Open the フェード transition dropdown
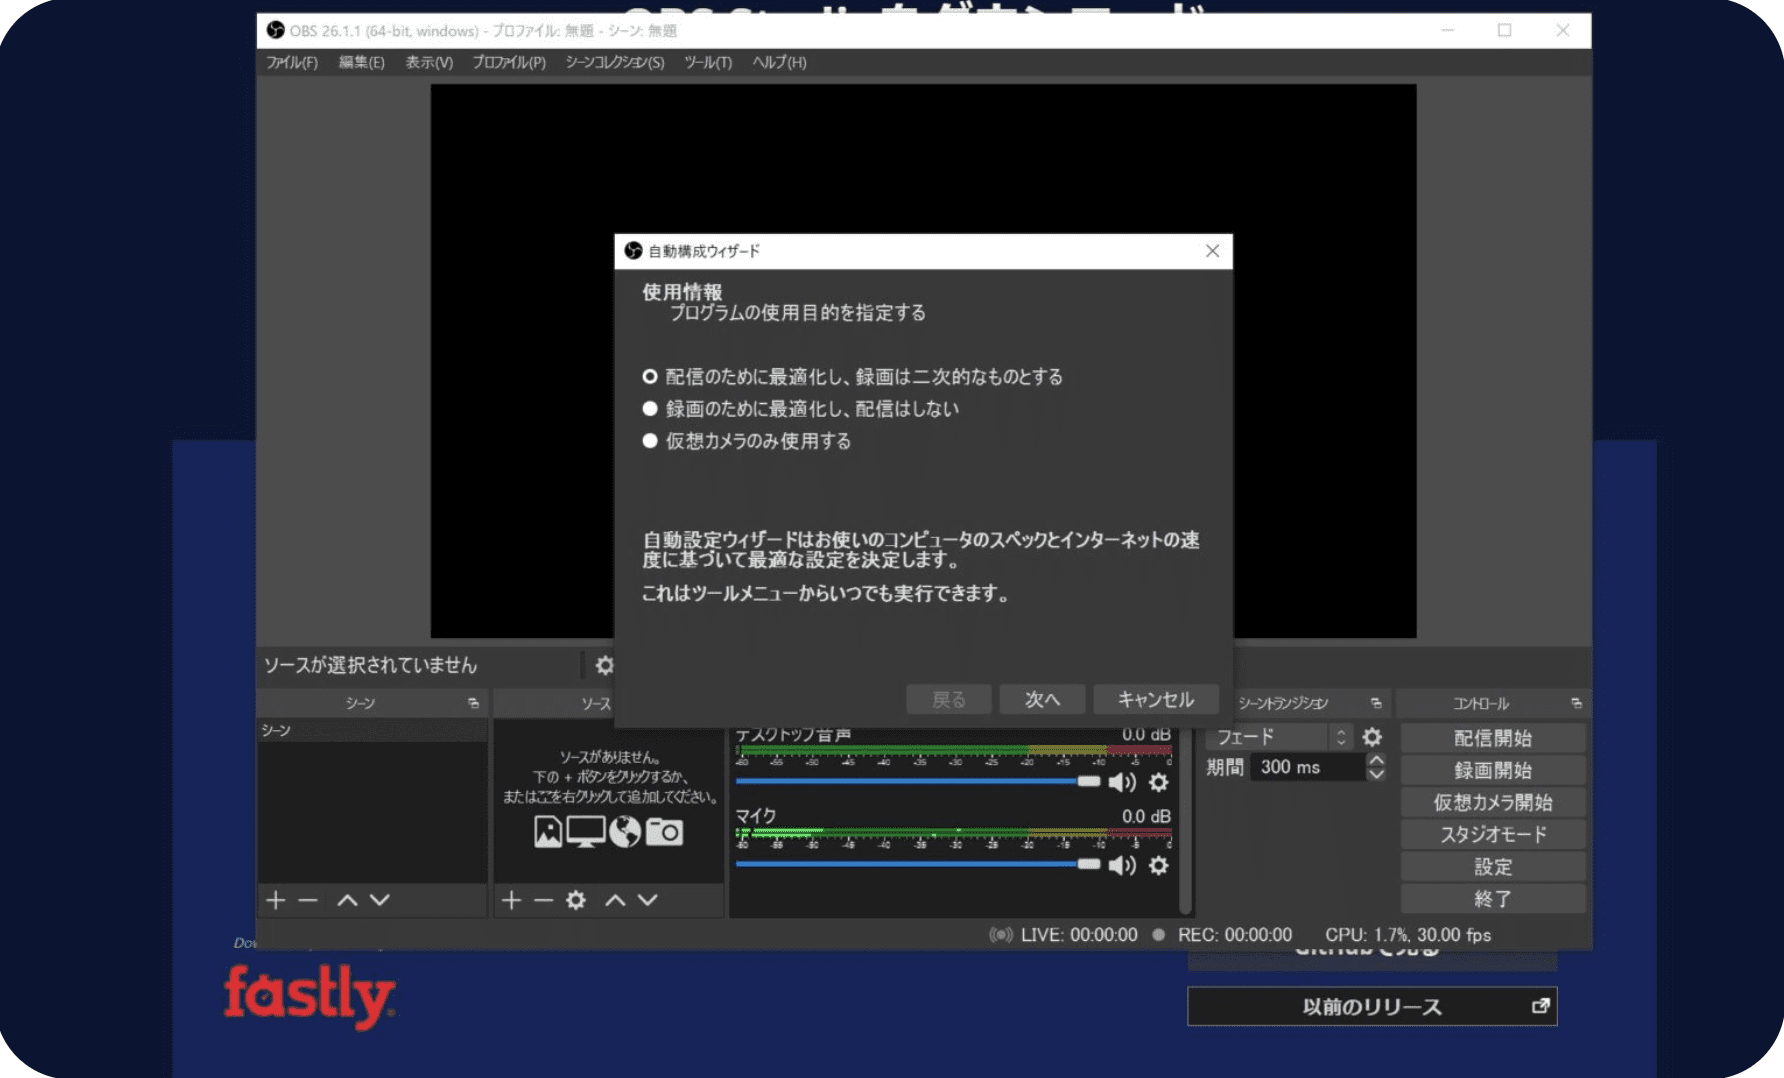 [x=1280, y=737]
